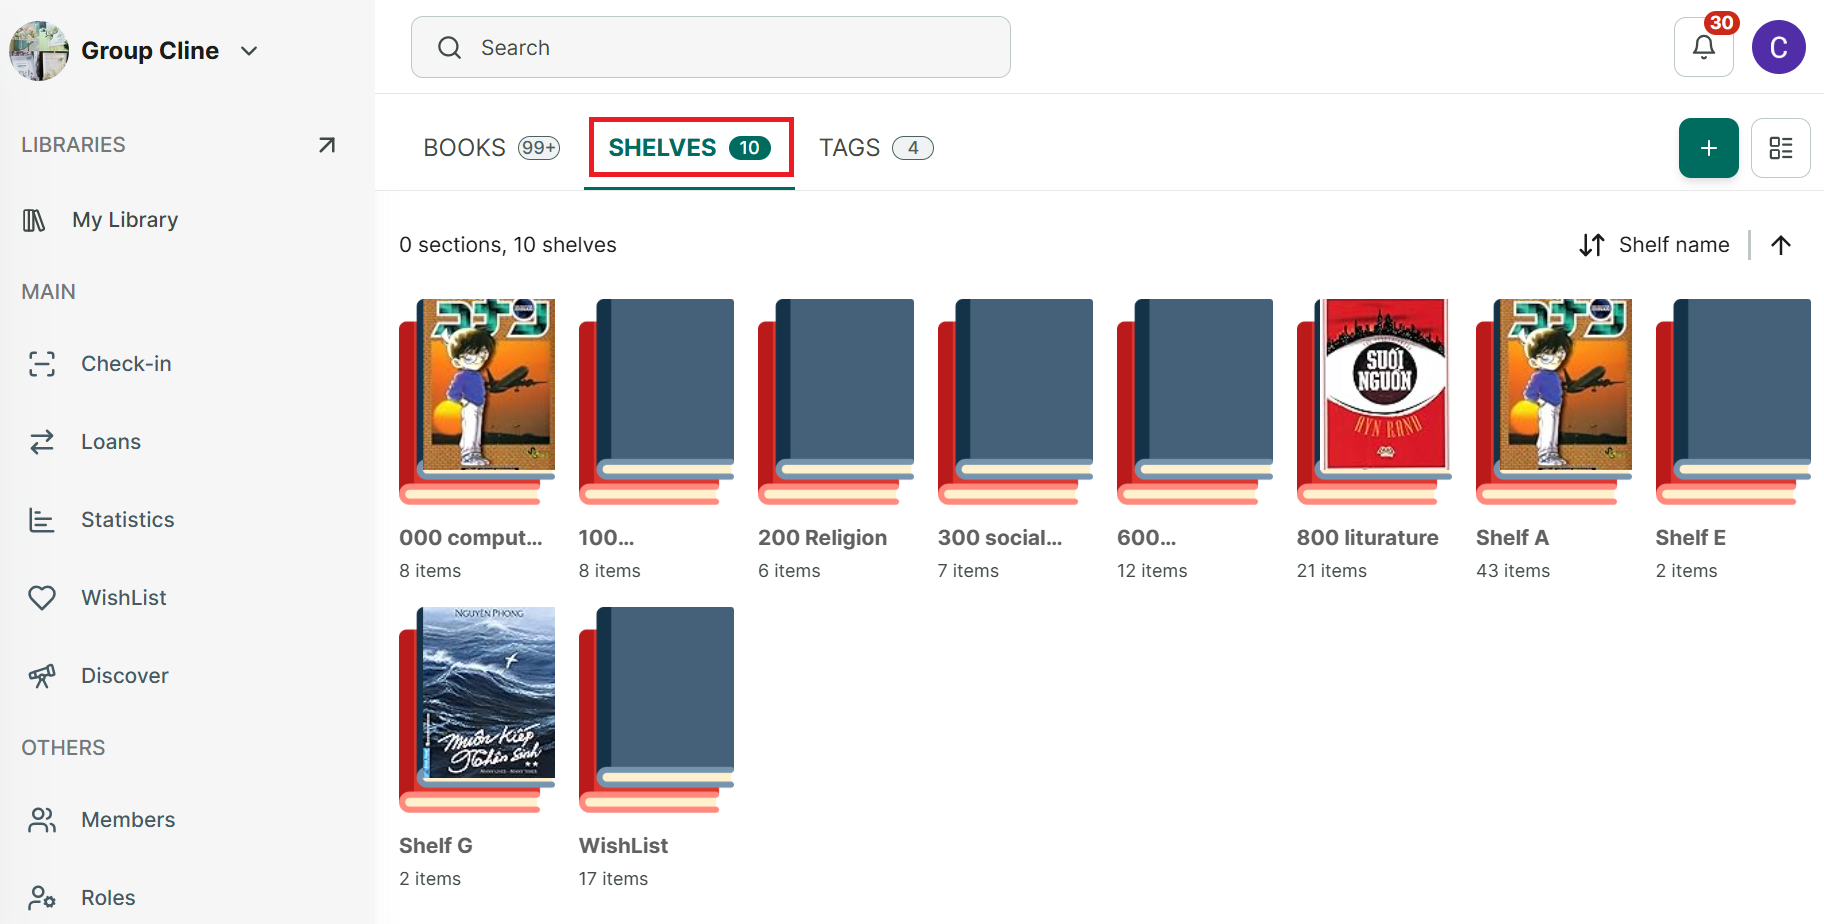Switch to list view layout icon
1824x924 pixels.
(1781, 148)
